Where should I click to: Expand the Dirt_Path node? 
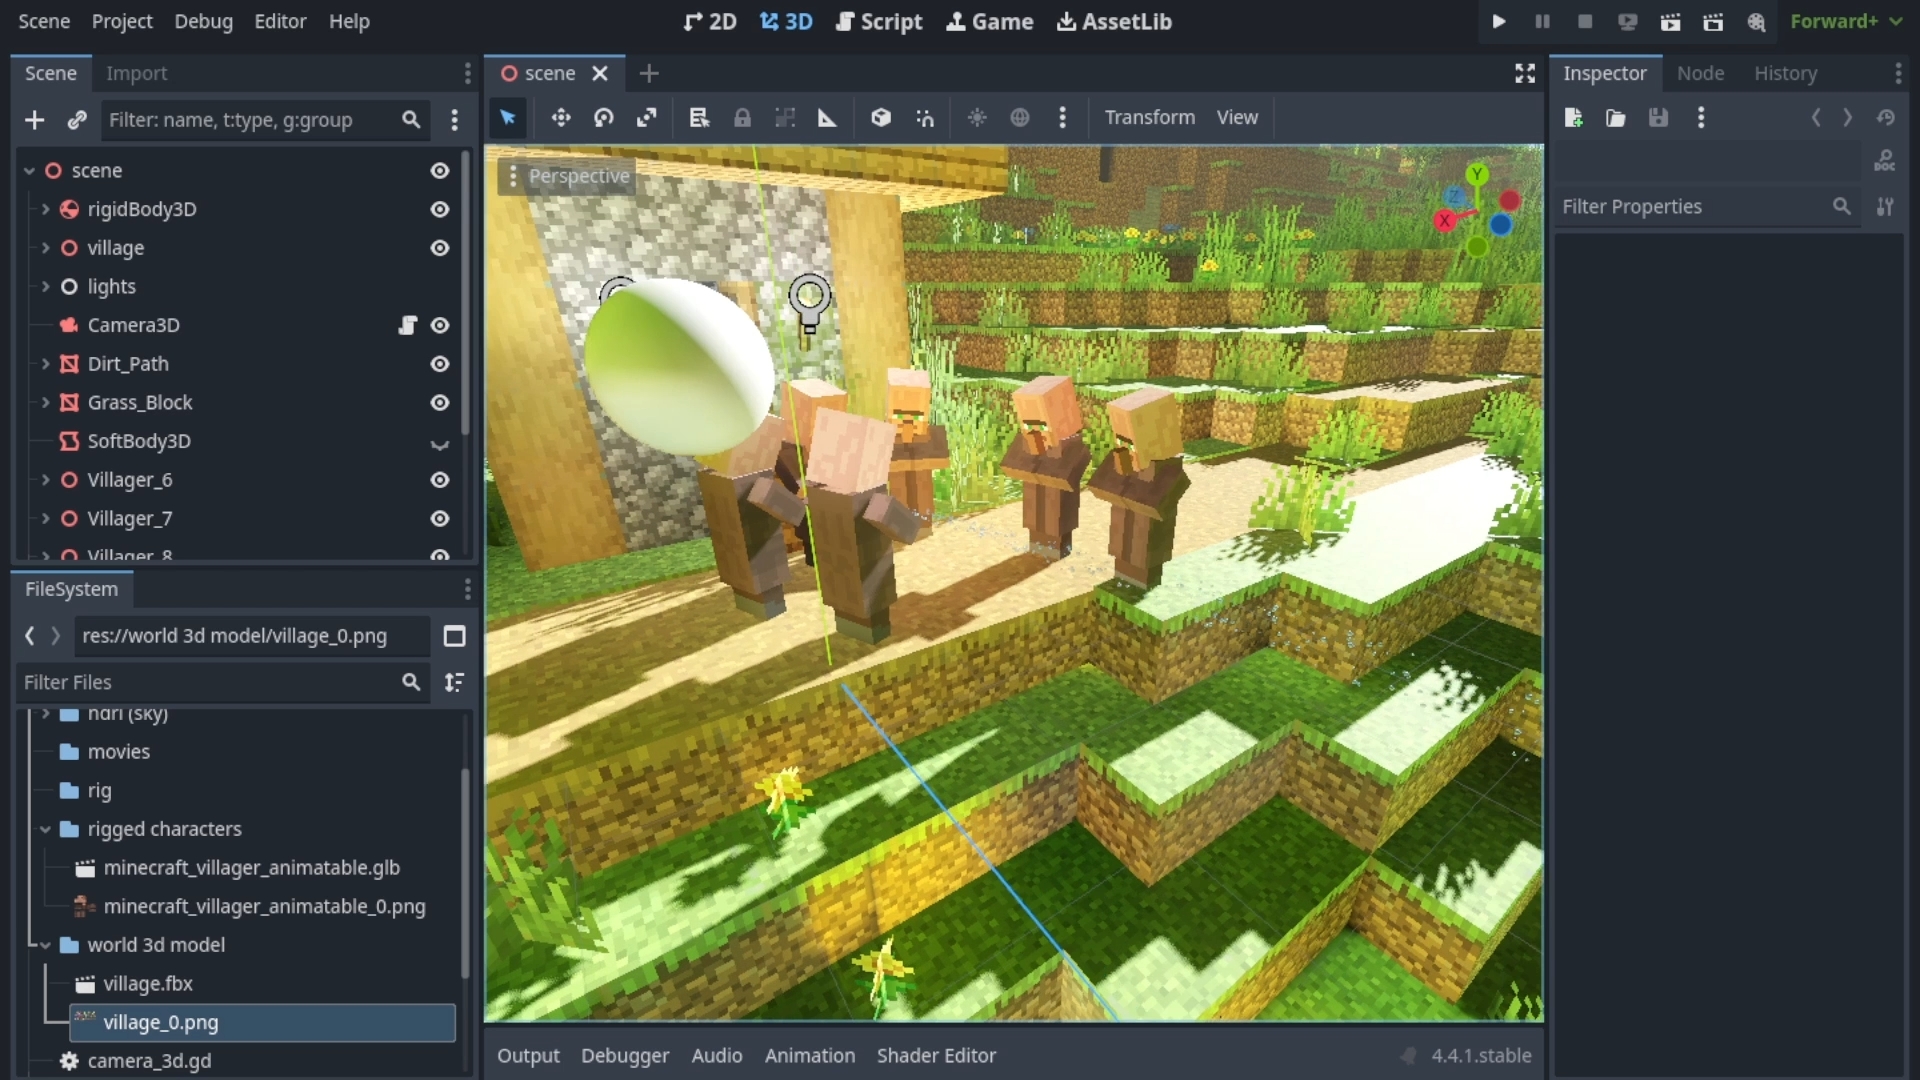click(46, 364)
